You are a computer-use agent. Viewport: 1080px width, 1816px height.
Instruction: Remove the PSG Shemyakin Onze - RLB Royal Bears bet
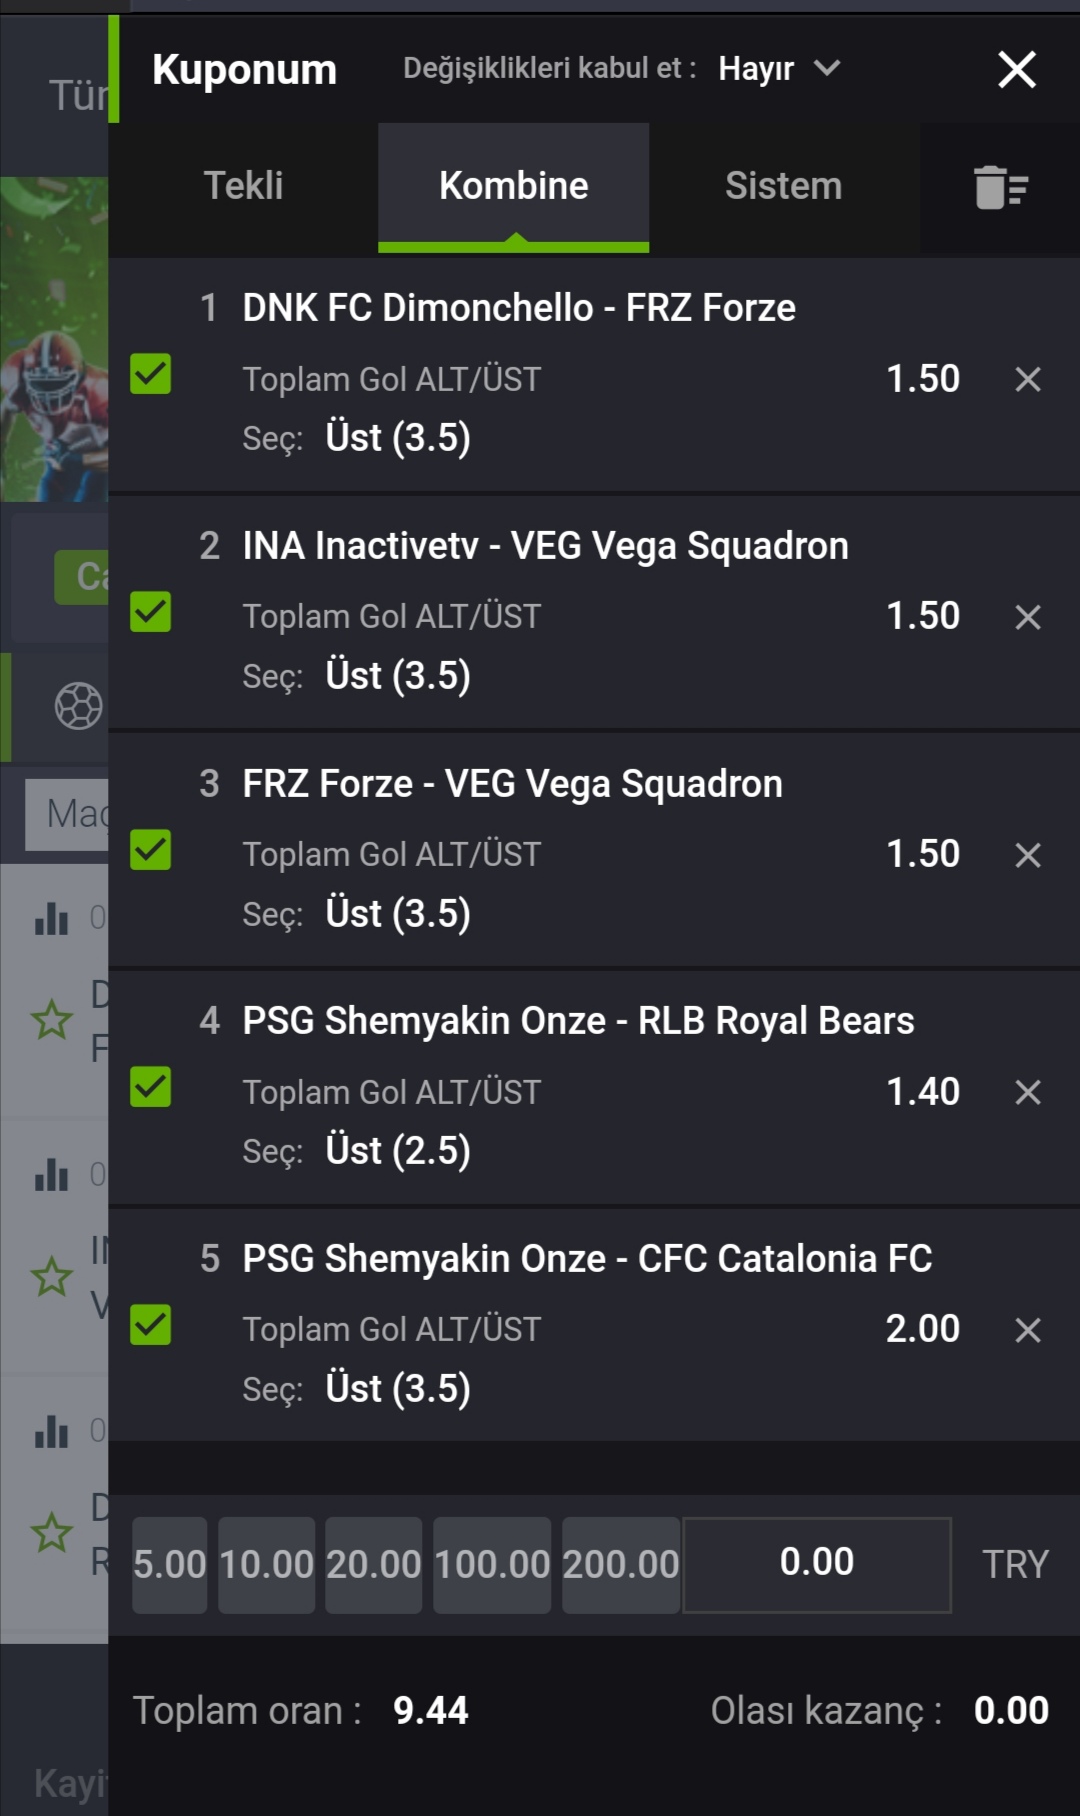(x=1028, y=1092)
